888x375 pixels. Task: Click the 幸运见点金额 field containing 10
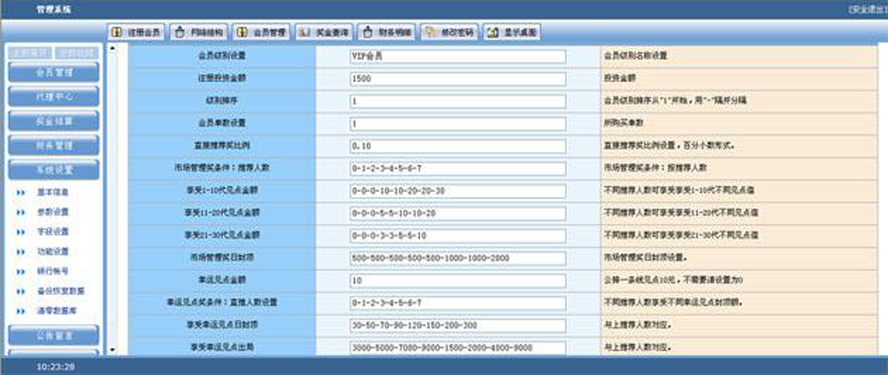458,281
